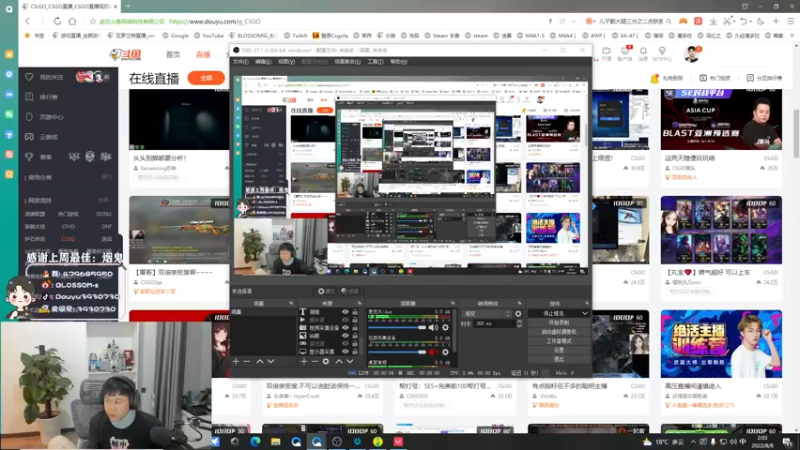Open user avatar in Douyu header
This screenshot has height=450, width=800.
coord(691,53)
